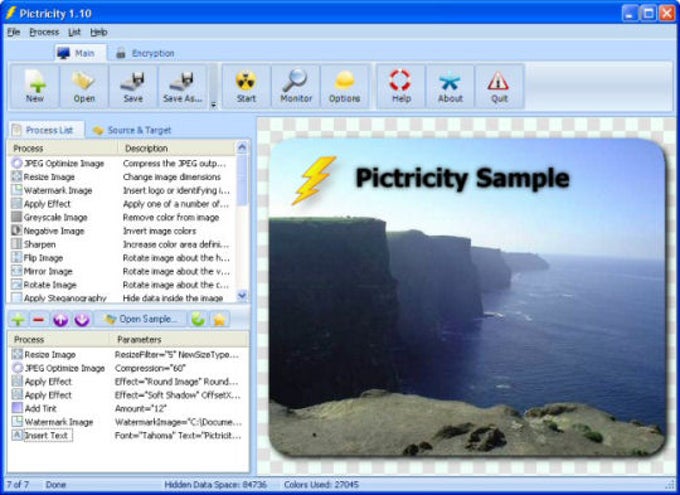Select the Source & Target tab

(x=132, y=130)
